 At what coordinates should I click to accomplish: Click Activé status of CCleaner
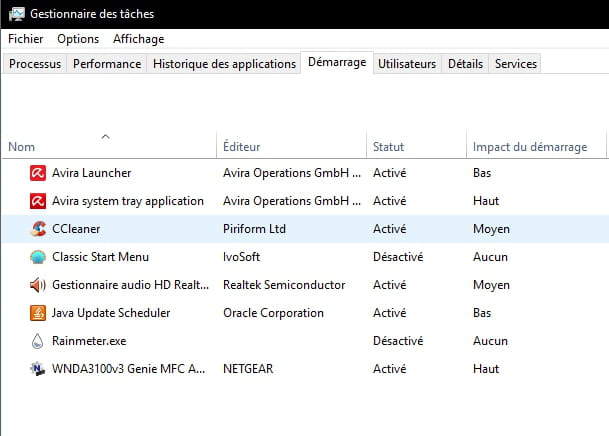point(390,229)
